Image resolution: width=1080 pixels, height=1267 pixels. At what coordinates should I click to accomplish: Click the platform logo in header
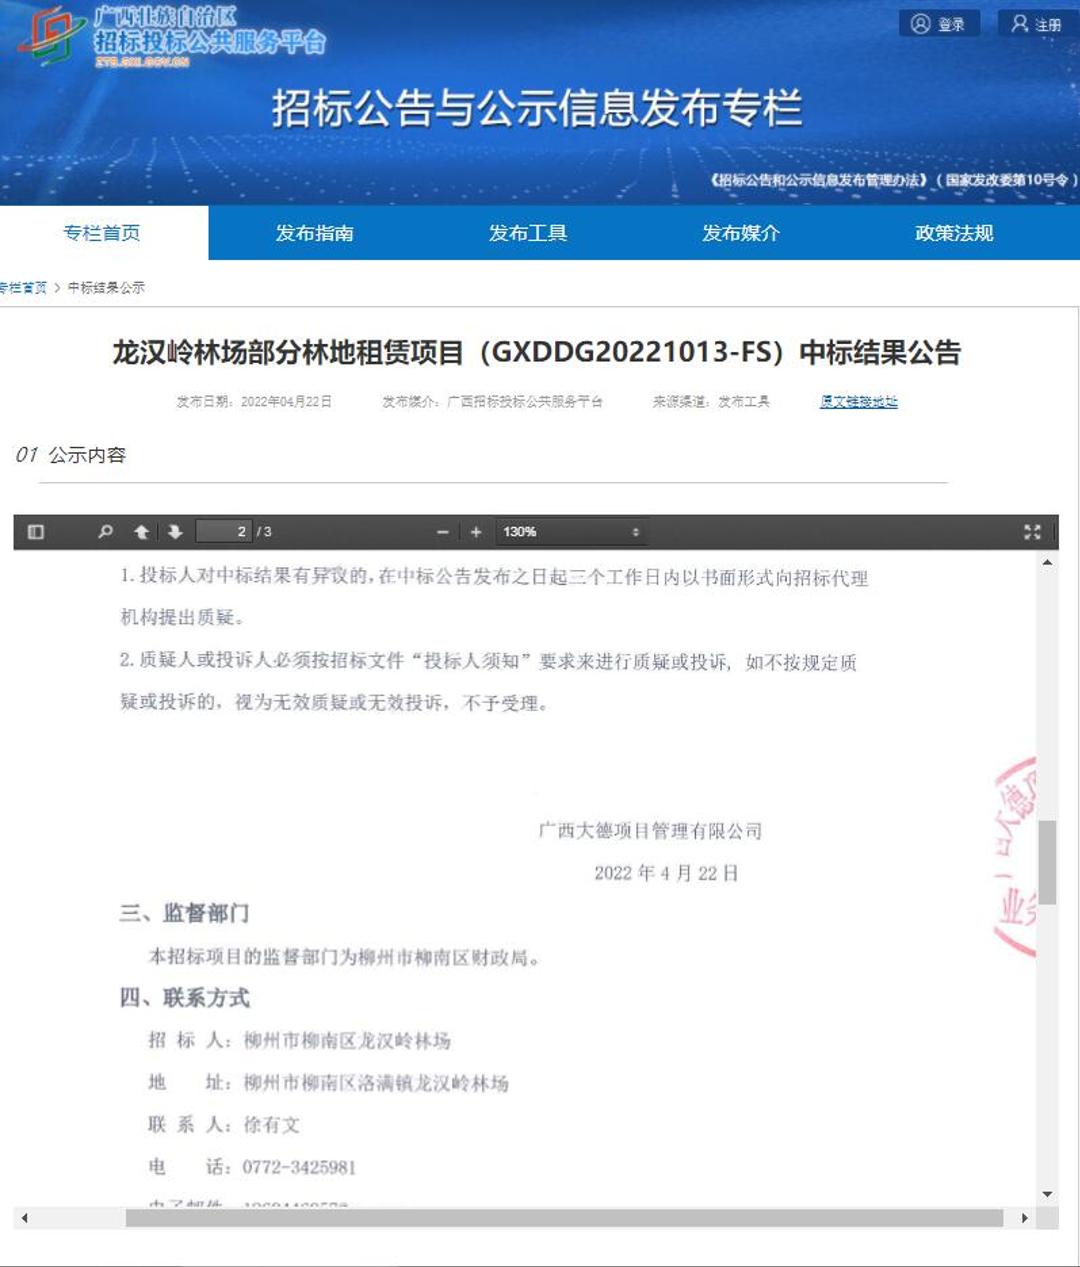pos(172,37)
